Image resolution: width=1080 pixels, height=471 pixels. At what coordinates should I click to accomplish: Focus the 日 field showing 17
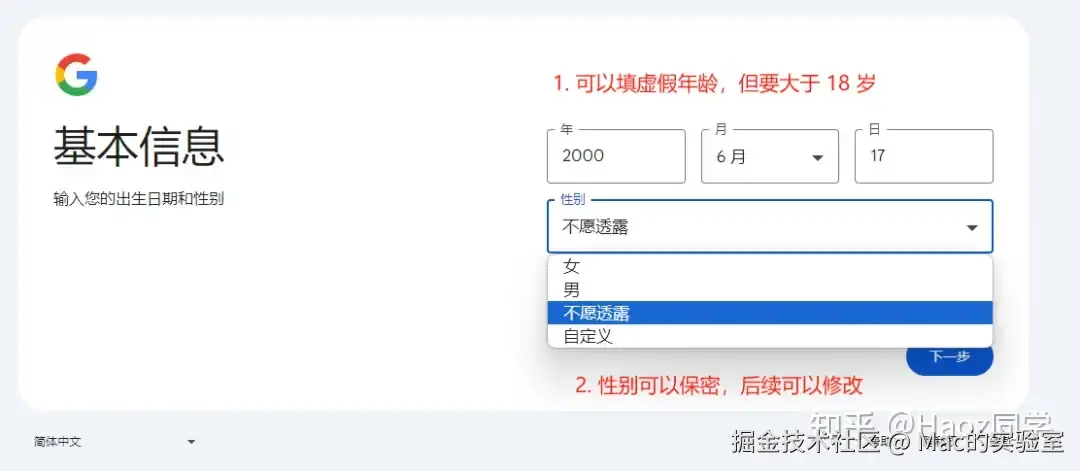tap(924, 156)
